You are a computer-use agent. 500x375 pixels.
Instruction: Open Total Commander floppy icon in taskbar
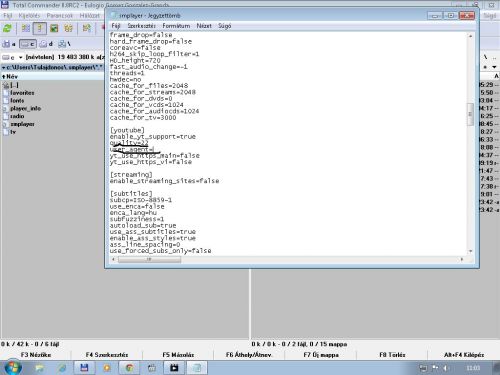click(x=84, y=368)
